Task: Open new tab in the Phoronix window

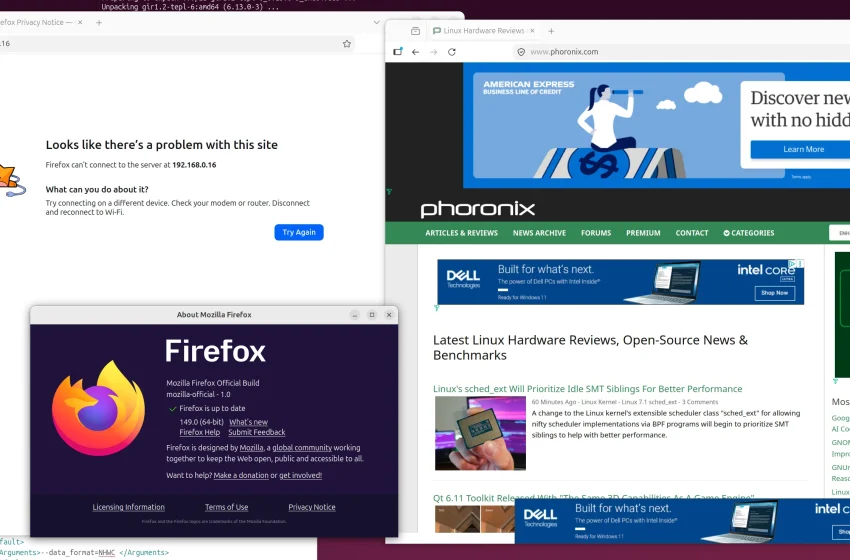Action: (551, 31)
